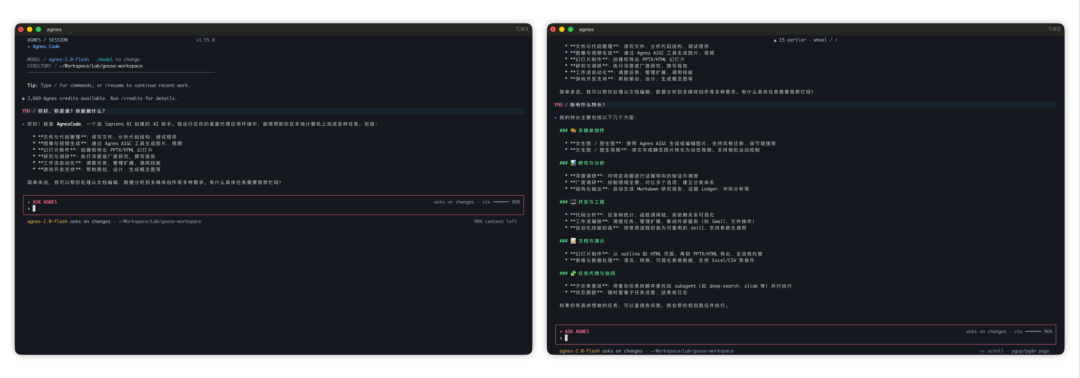Click agnes-2.0-flash in left window status bar
The image size is (1080, 378).
(48, 222)
